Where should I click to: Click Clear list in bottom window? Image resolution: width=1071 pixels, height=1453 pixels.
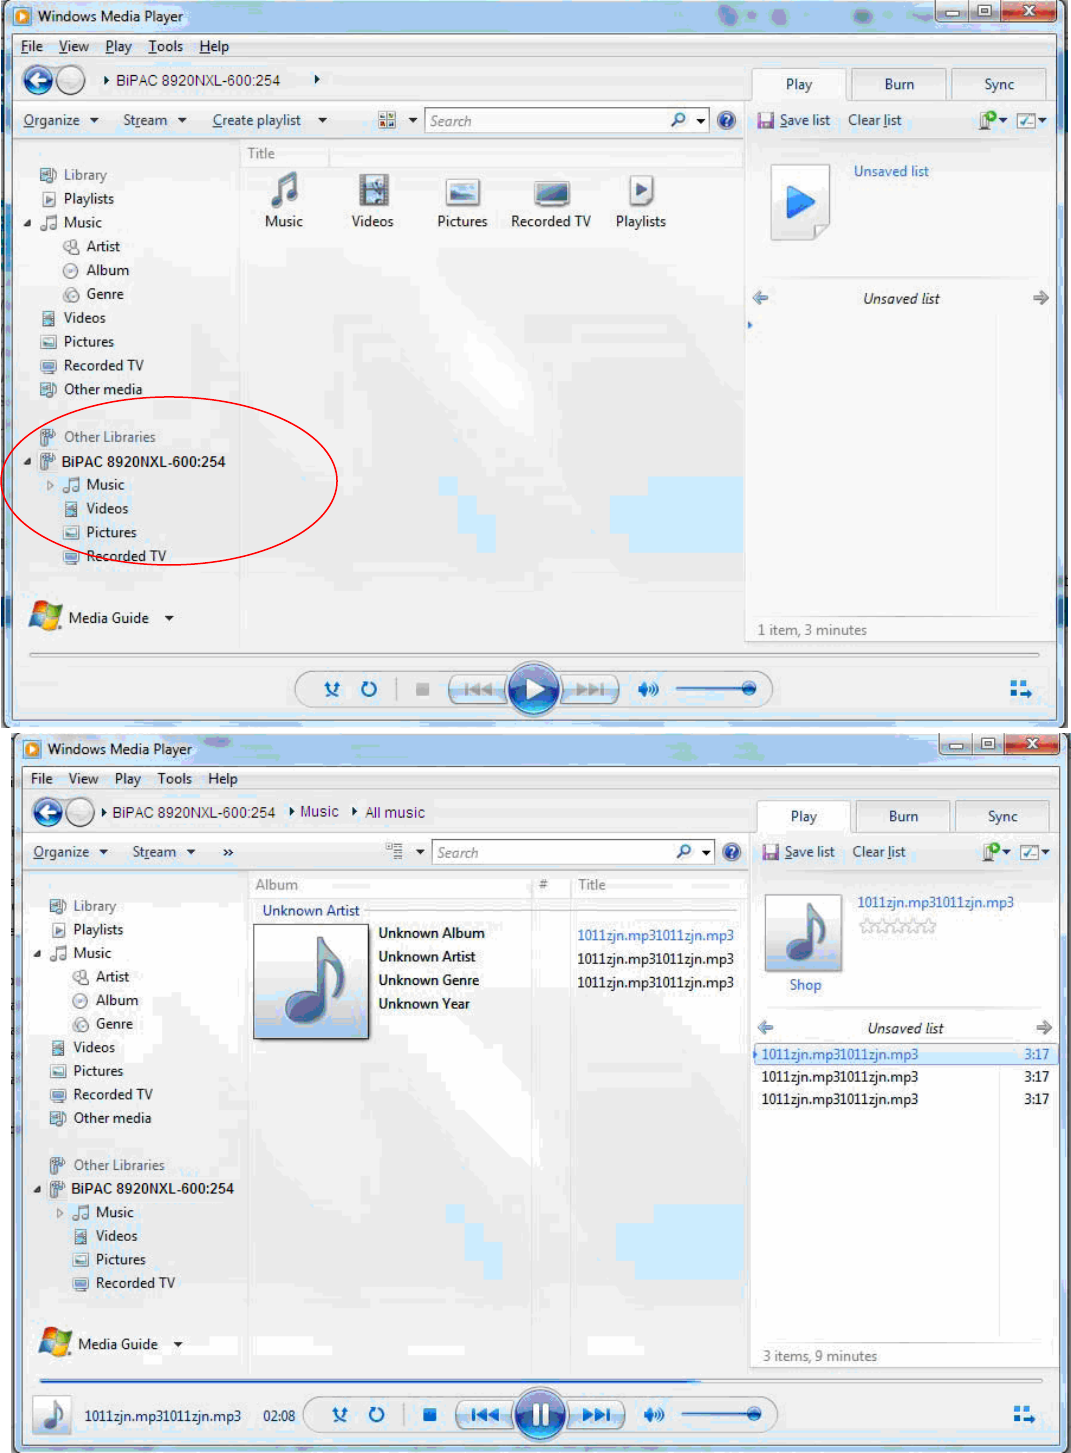tap(879, 852)
